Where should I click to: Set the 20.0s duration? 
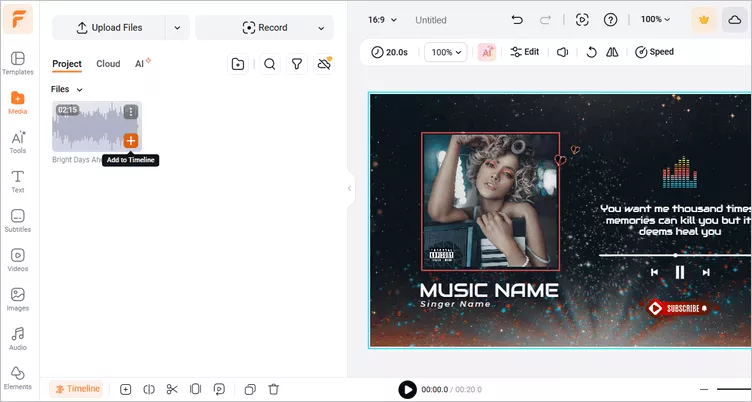point(389,52)
